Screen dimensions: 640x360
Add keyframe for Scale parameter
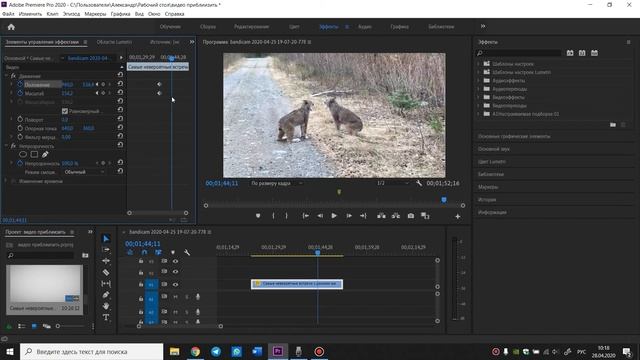tap(103, 93)
